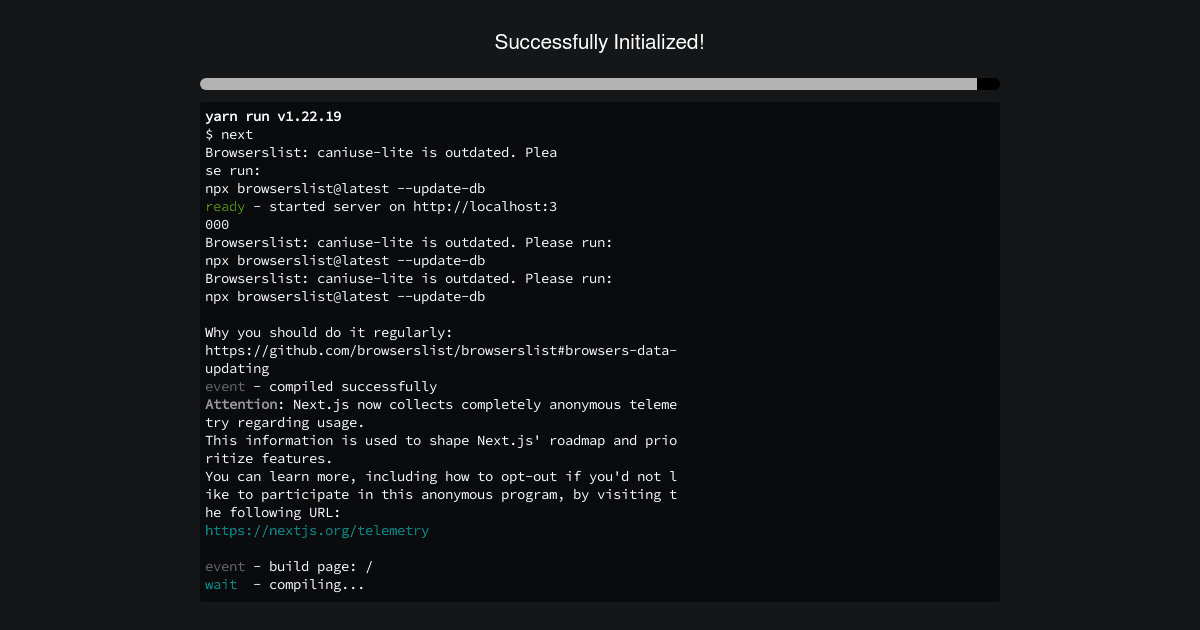Click the "$ next" command line
1200x630 pixels.
229,135
